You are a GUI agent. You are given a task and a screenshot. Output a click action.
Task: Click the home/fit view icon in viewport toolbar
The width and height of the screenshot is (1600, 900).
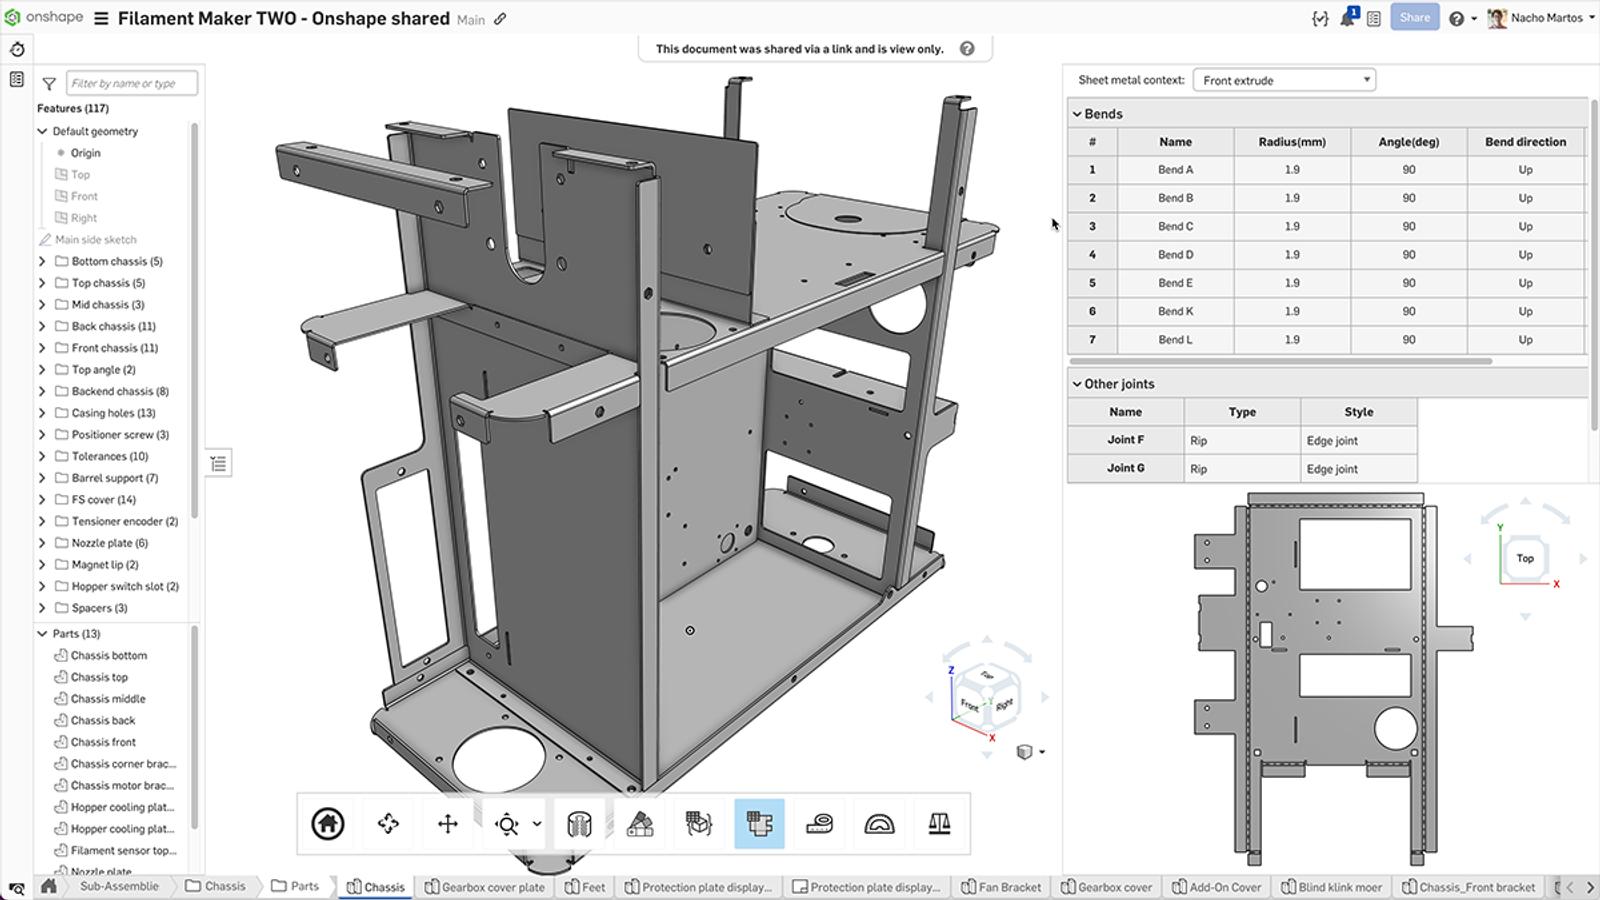(x=326, y=824)
